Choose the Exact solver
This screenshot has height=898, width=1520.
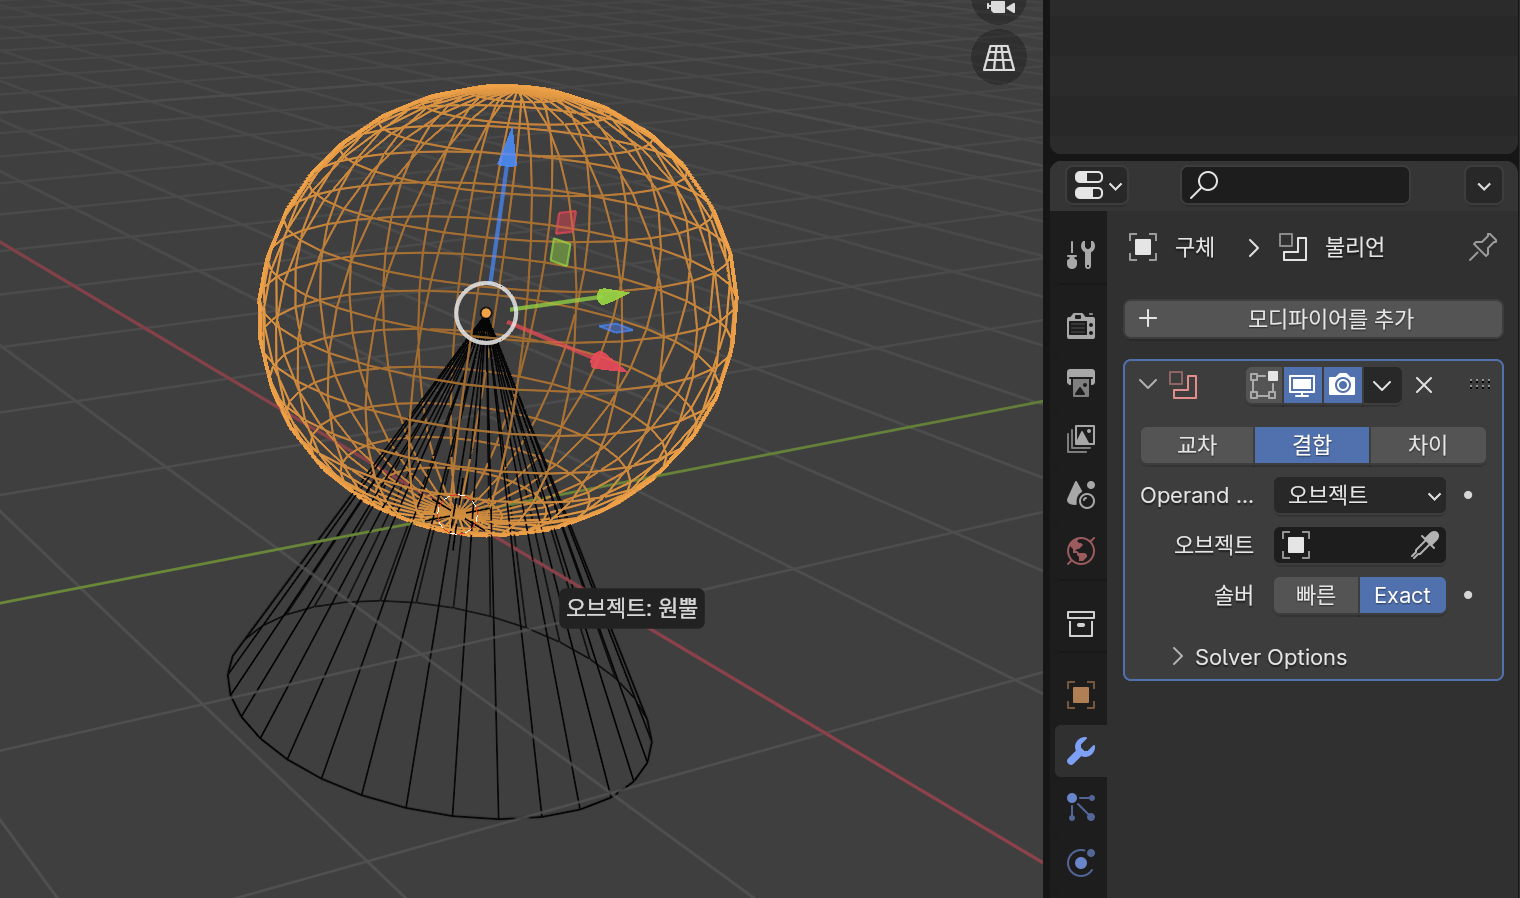pyautogui.click(x=1402, y=595)
